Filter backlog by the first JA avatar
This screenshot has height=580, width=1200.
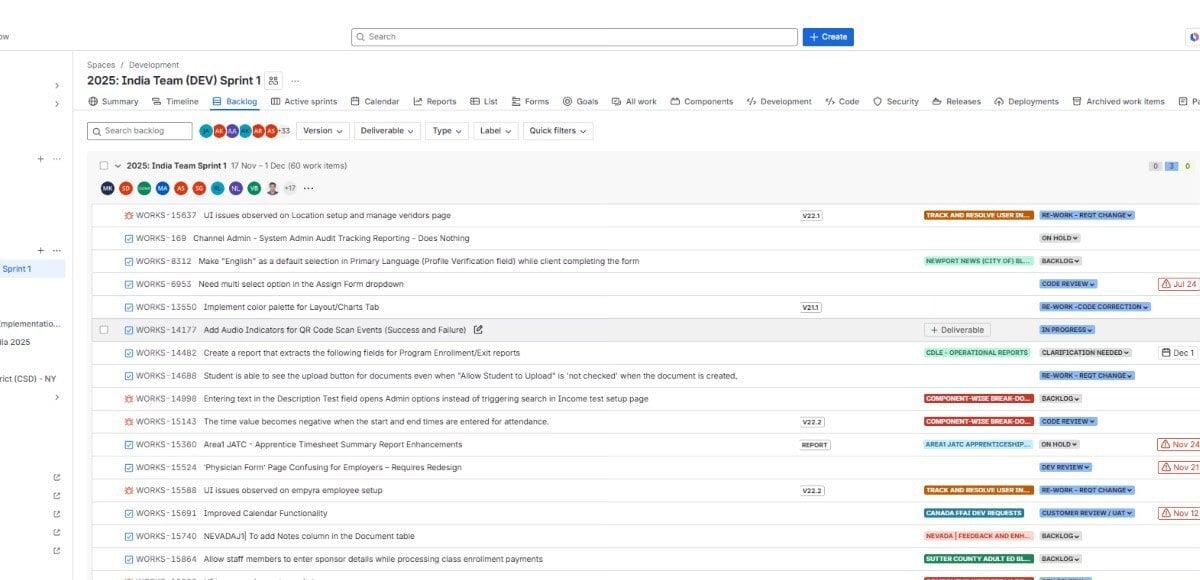206,131
